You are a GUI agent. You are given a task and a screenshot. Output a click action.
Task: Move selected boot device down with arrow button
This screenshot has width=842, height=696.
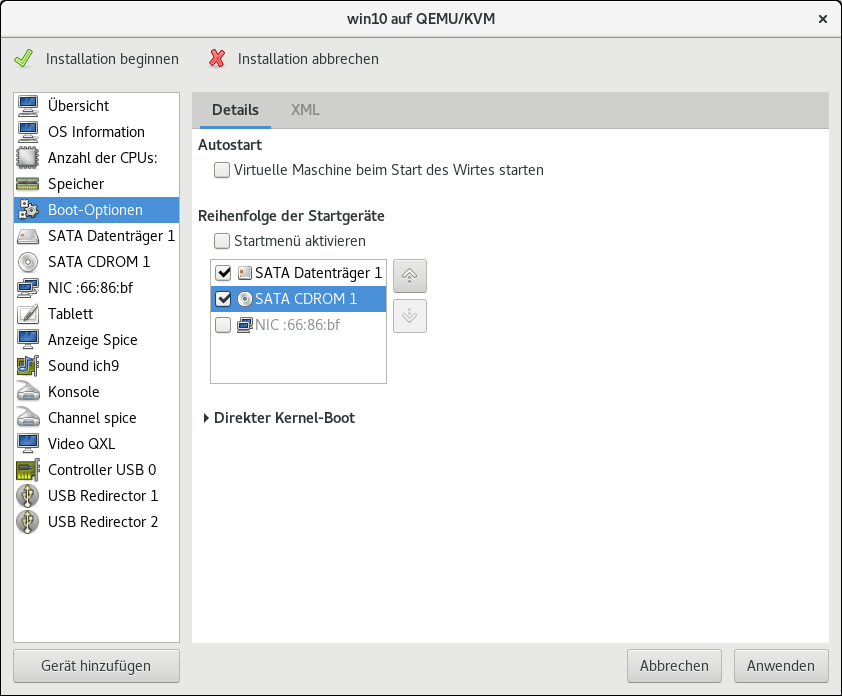coord(410,316)
